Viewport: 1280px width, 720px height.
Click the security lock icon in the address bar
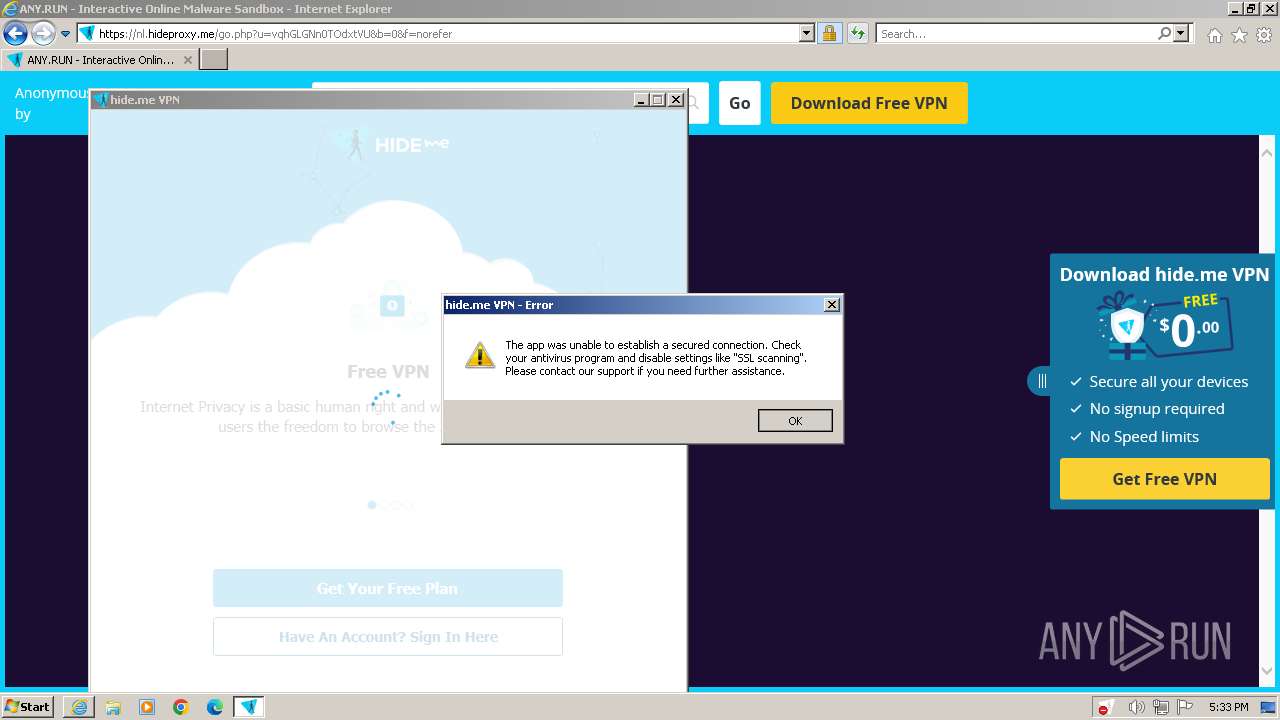(829, 33)
